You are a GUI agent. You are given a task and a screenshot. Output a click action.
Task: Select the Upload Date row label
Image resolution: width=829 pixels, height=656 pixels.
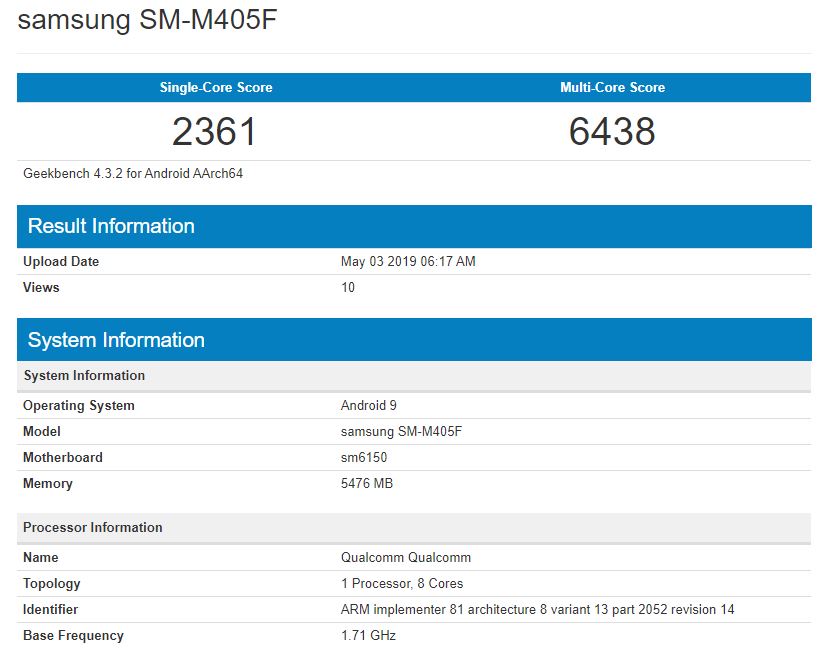click(61, 262)
